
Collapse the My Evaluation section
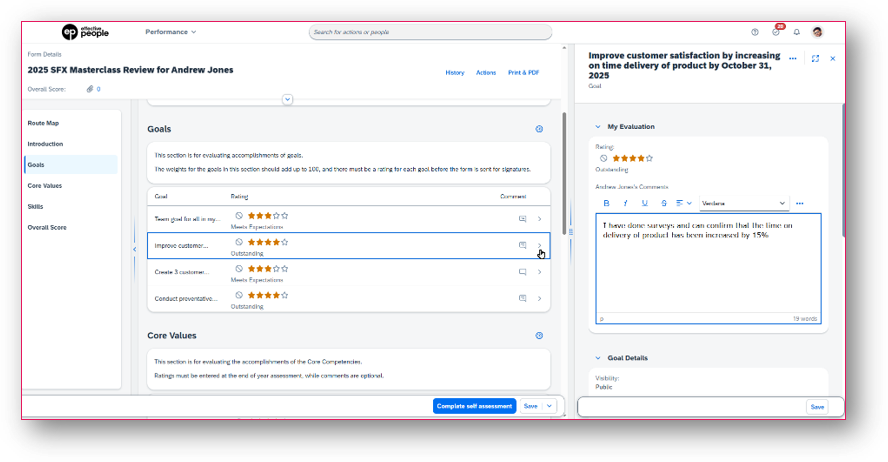598,127
